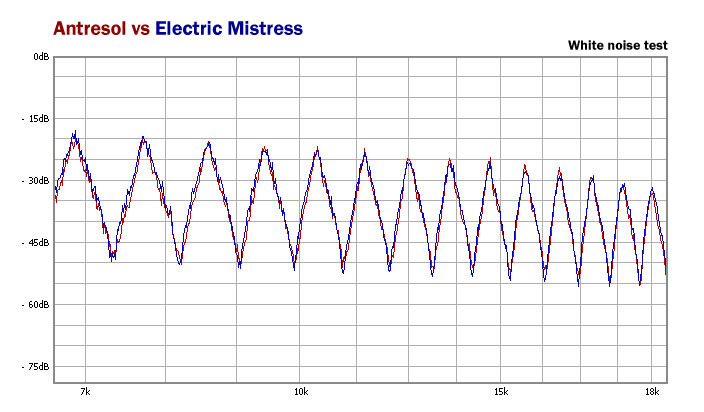The image size is (704, 412).
Task: Click the '- 45dB' axis label
Action: click(x=35, y=242)
